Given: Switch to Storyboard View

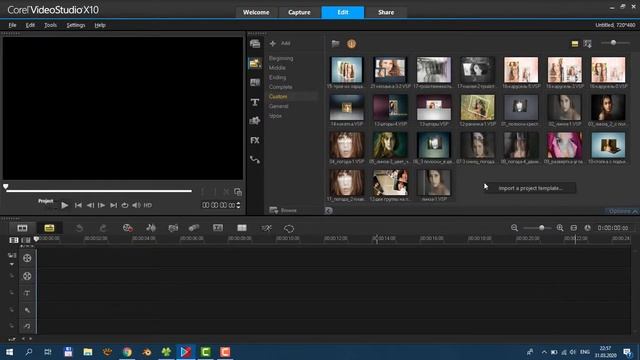Looking at the screenshot, I should coord(22,228).
